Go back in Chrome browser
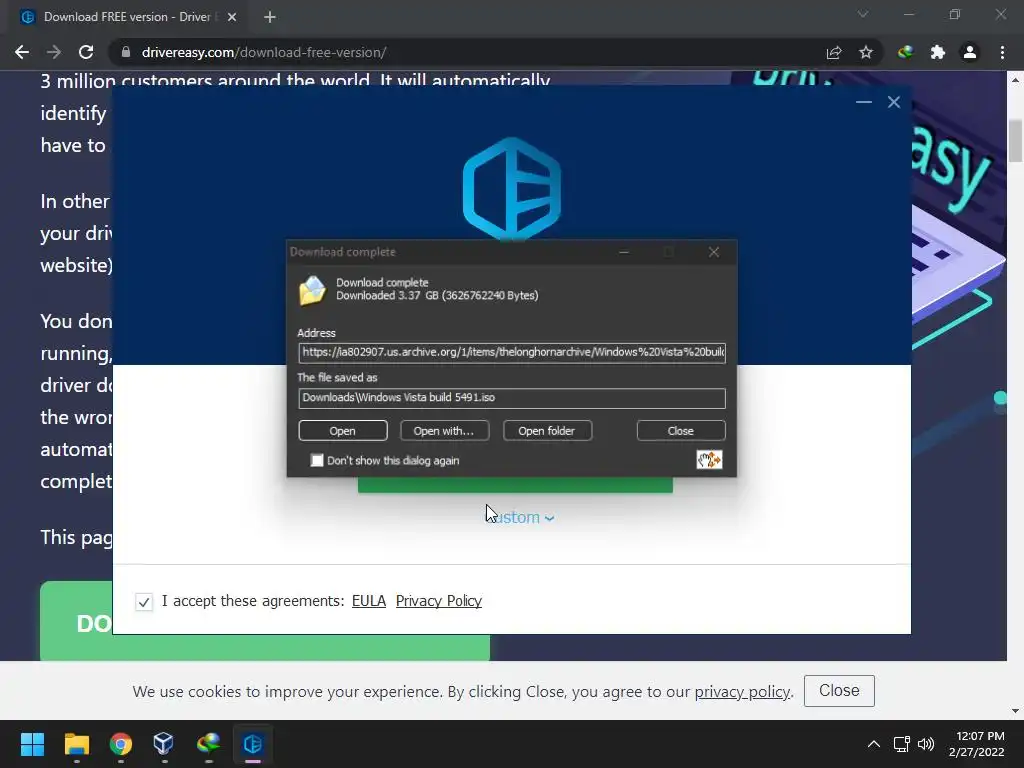The height and width of the screenshot is (768, 1024). tap(22, 52)
